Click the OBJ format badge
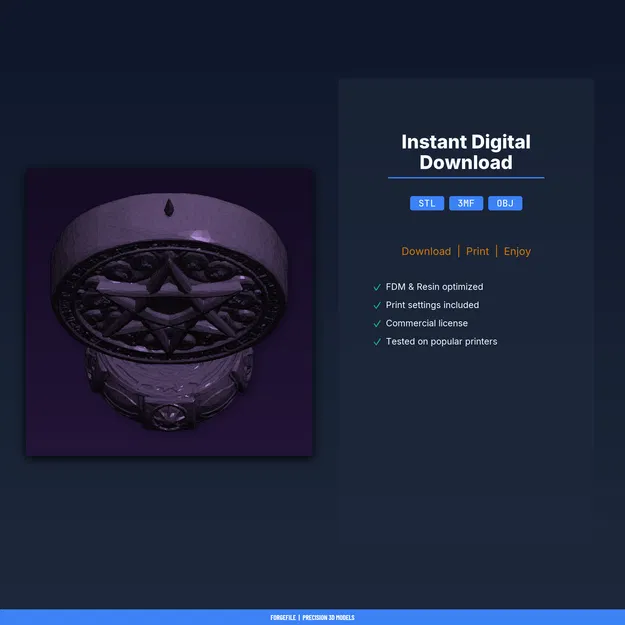This screenshot has width=625, height=625. (x=505, y=203)
